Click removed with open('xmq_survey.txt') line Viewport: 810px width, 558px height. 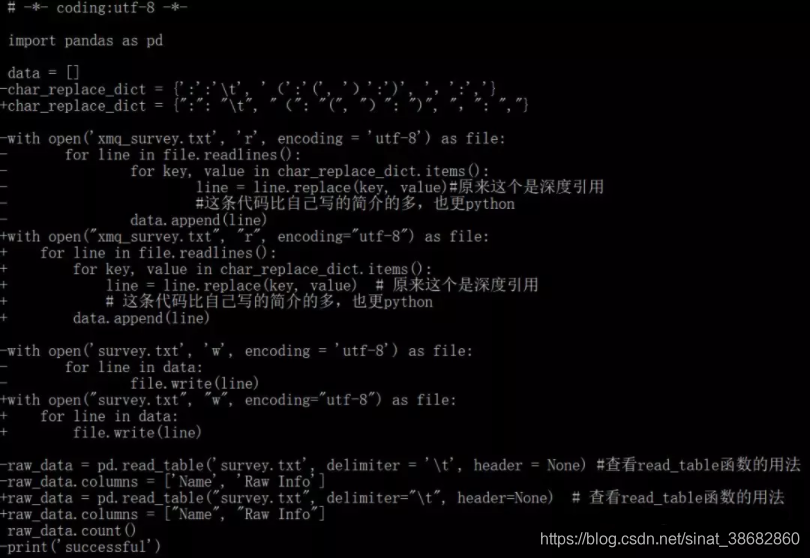[253, 138]
